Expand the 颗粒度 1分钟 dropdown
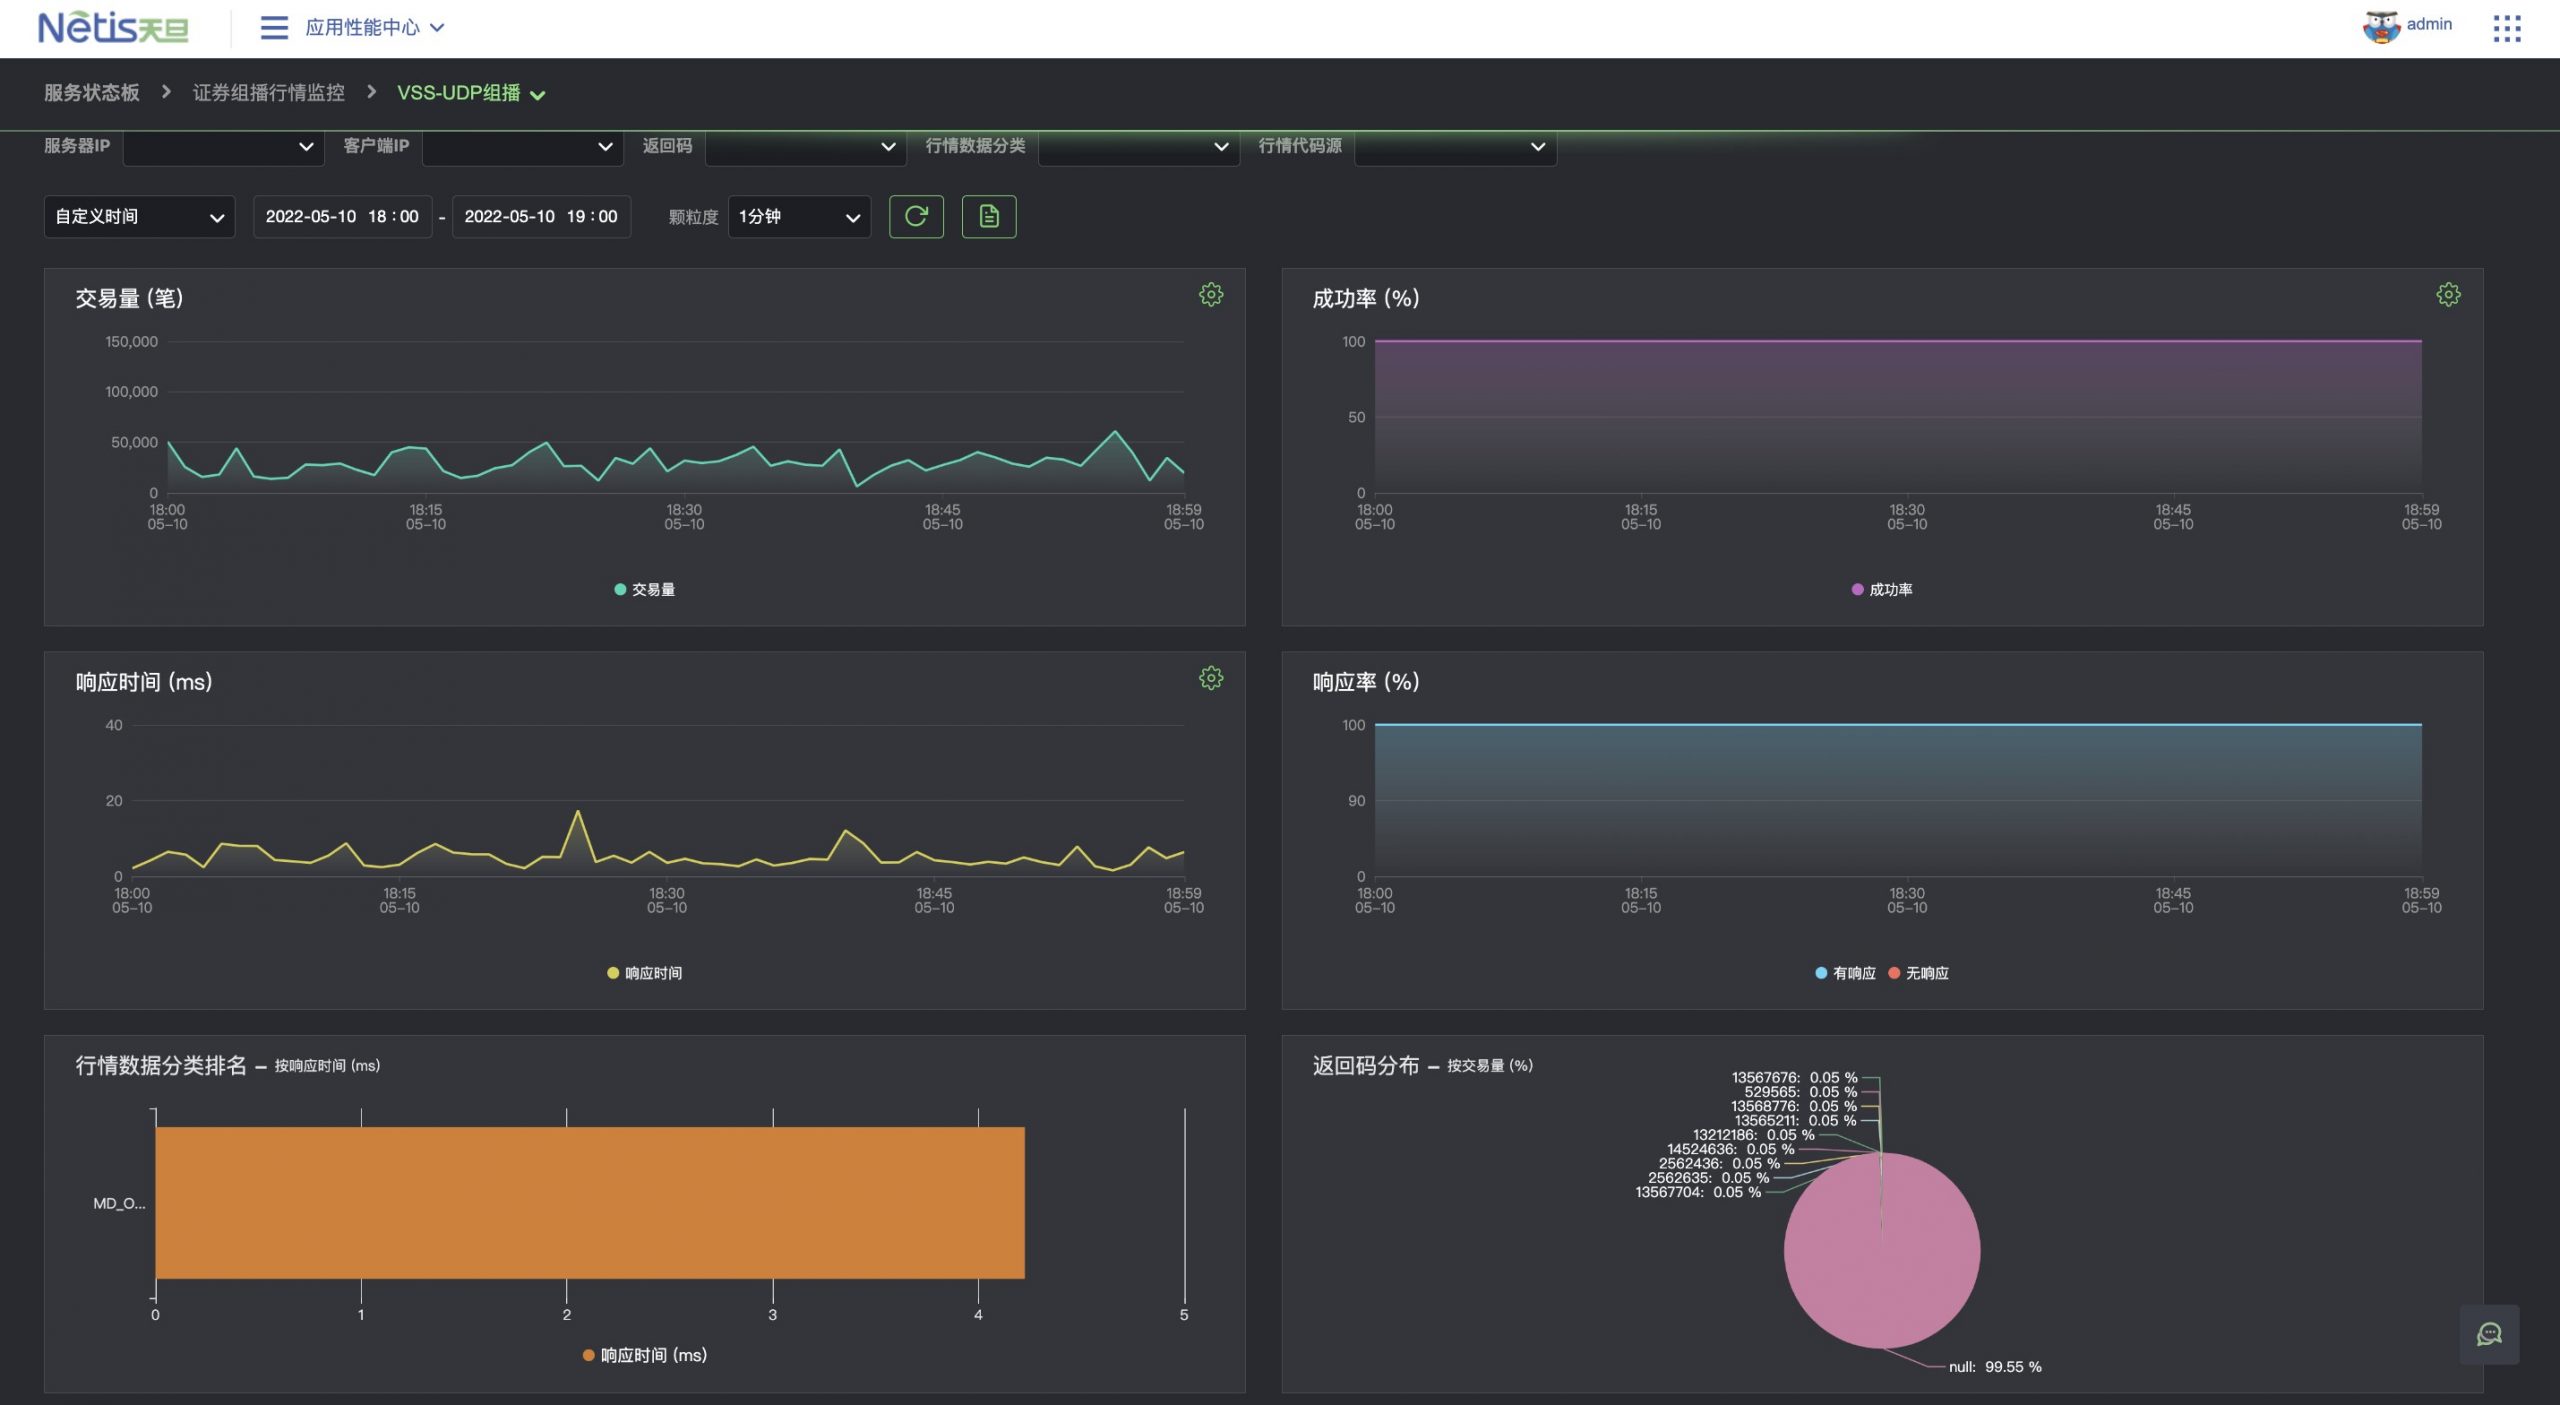Image resolution: width=2560 pixels, height=1405 pixels. pos(798,217)
